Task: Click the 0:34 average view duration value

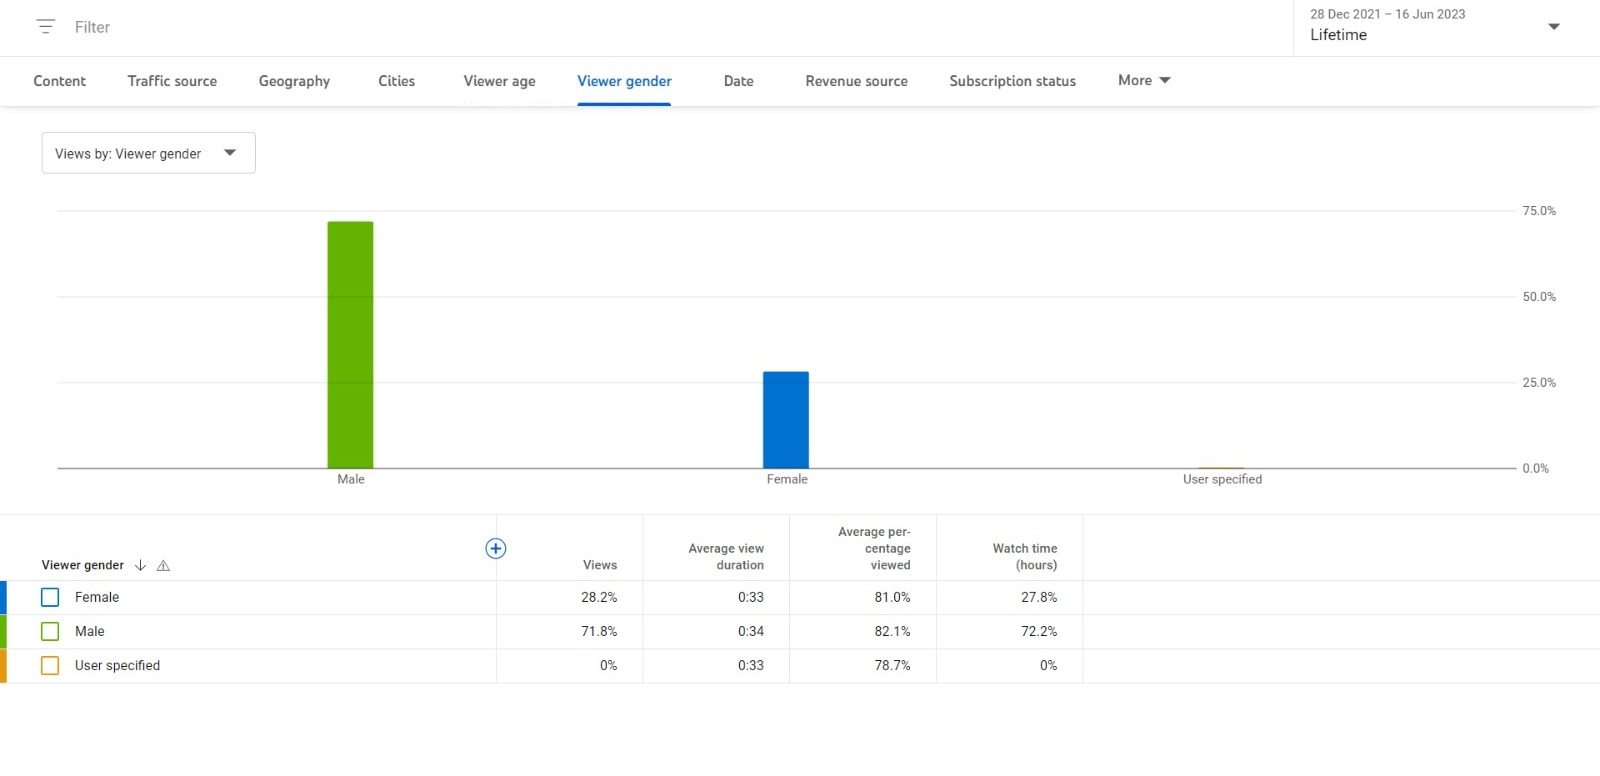Action: [751, 631]
